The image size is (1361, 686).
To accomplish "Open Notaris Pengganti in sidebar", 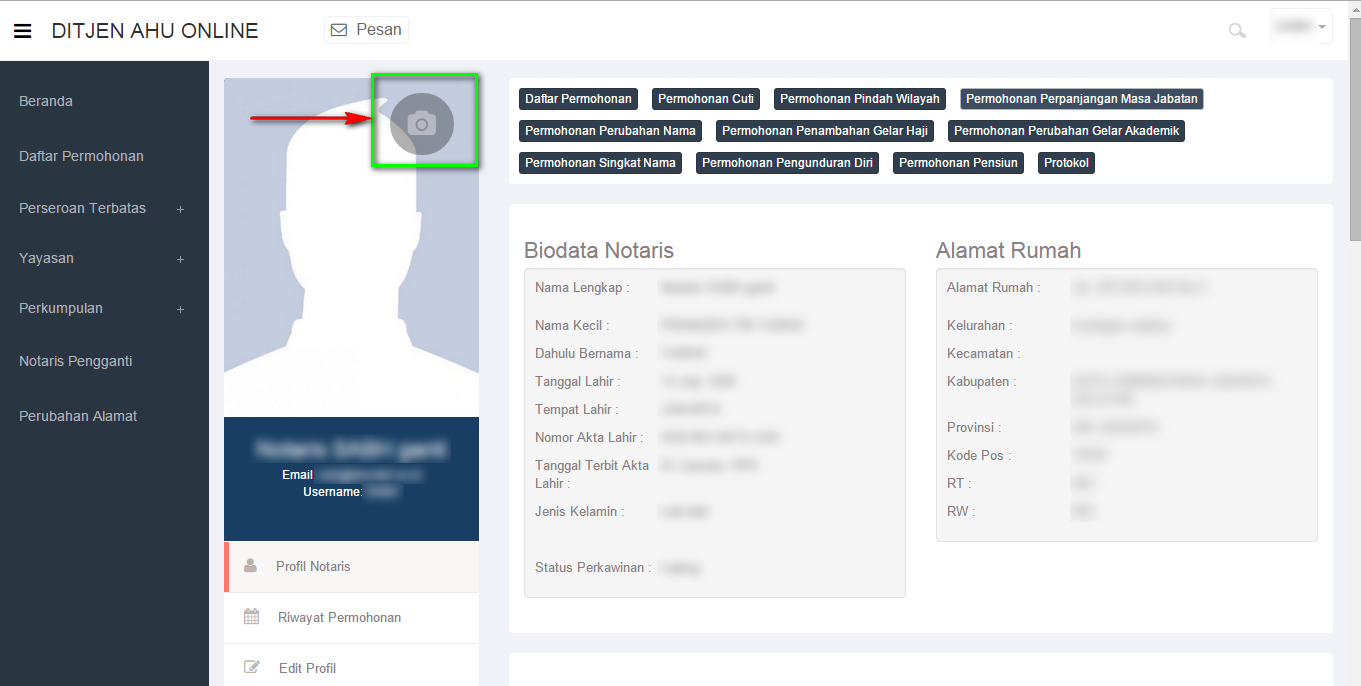I will 76,361.
